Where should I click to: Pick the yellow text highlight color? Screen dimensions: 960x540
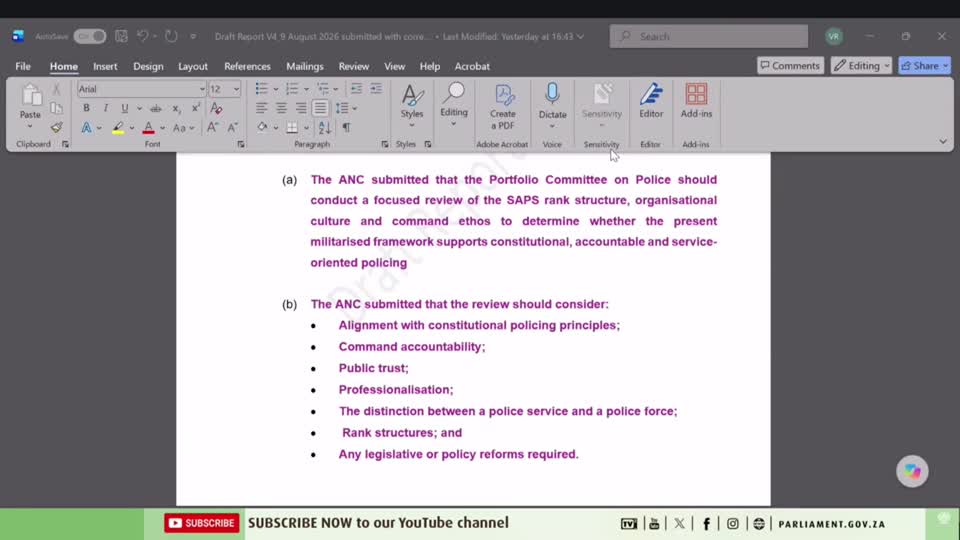point(118,127)
